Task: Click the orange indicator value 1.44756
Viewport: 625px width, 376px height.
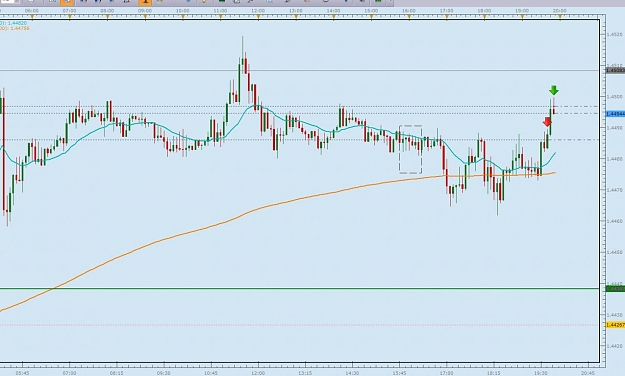Action: (20, 28)
